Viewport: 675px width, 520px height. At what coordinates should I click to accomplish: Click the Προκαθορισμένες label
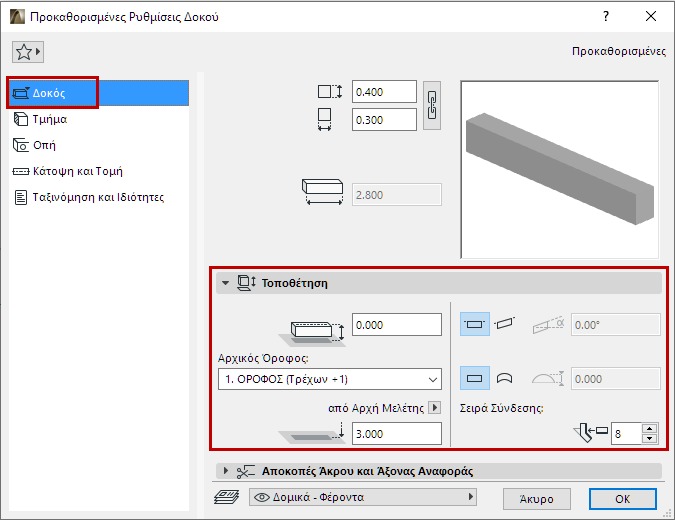tap(619, 51)
